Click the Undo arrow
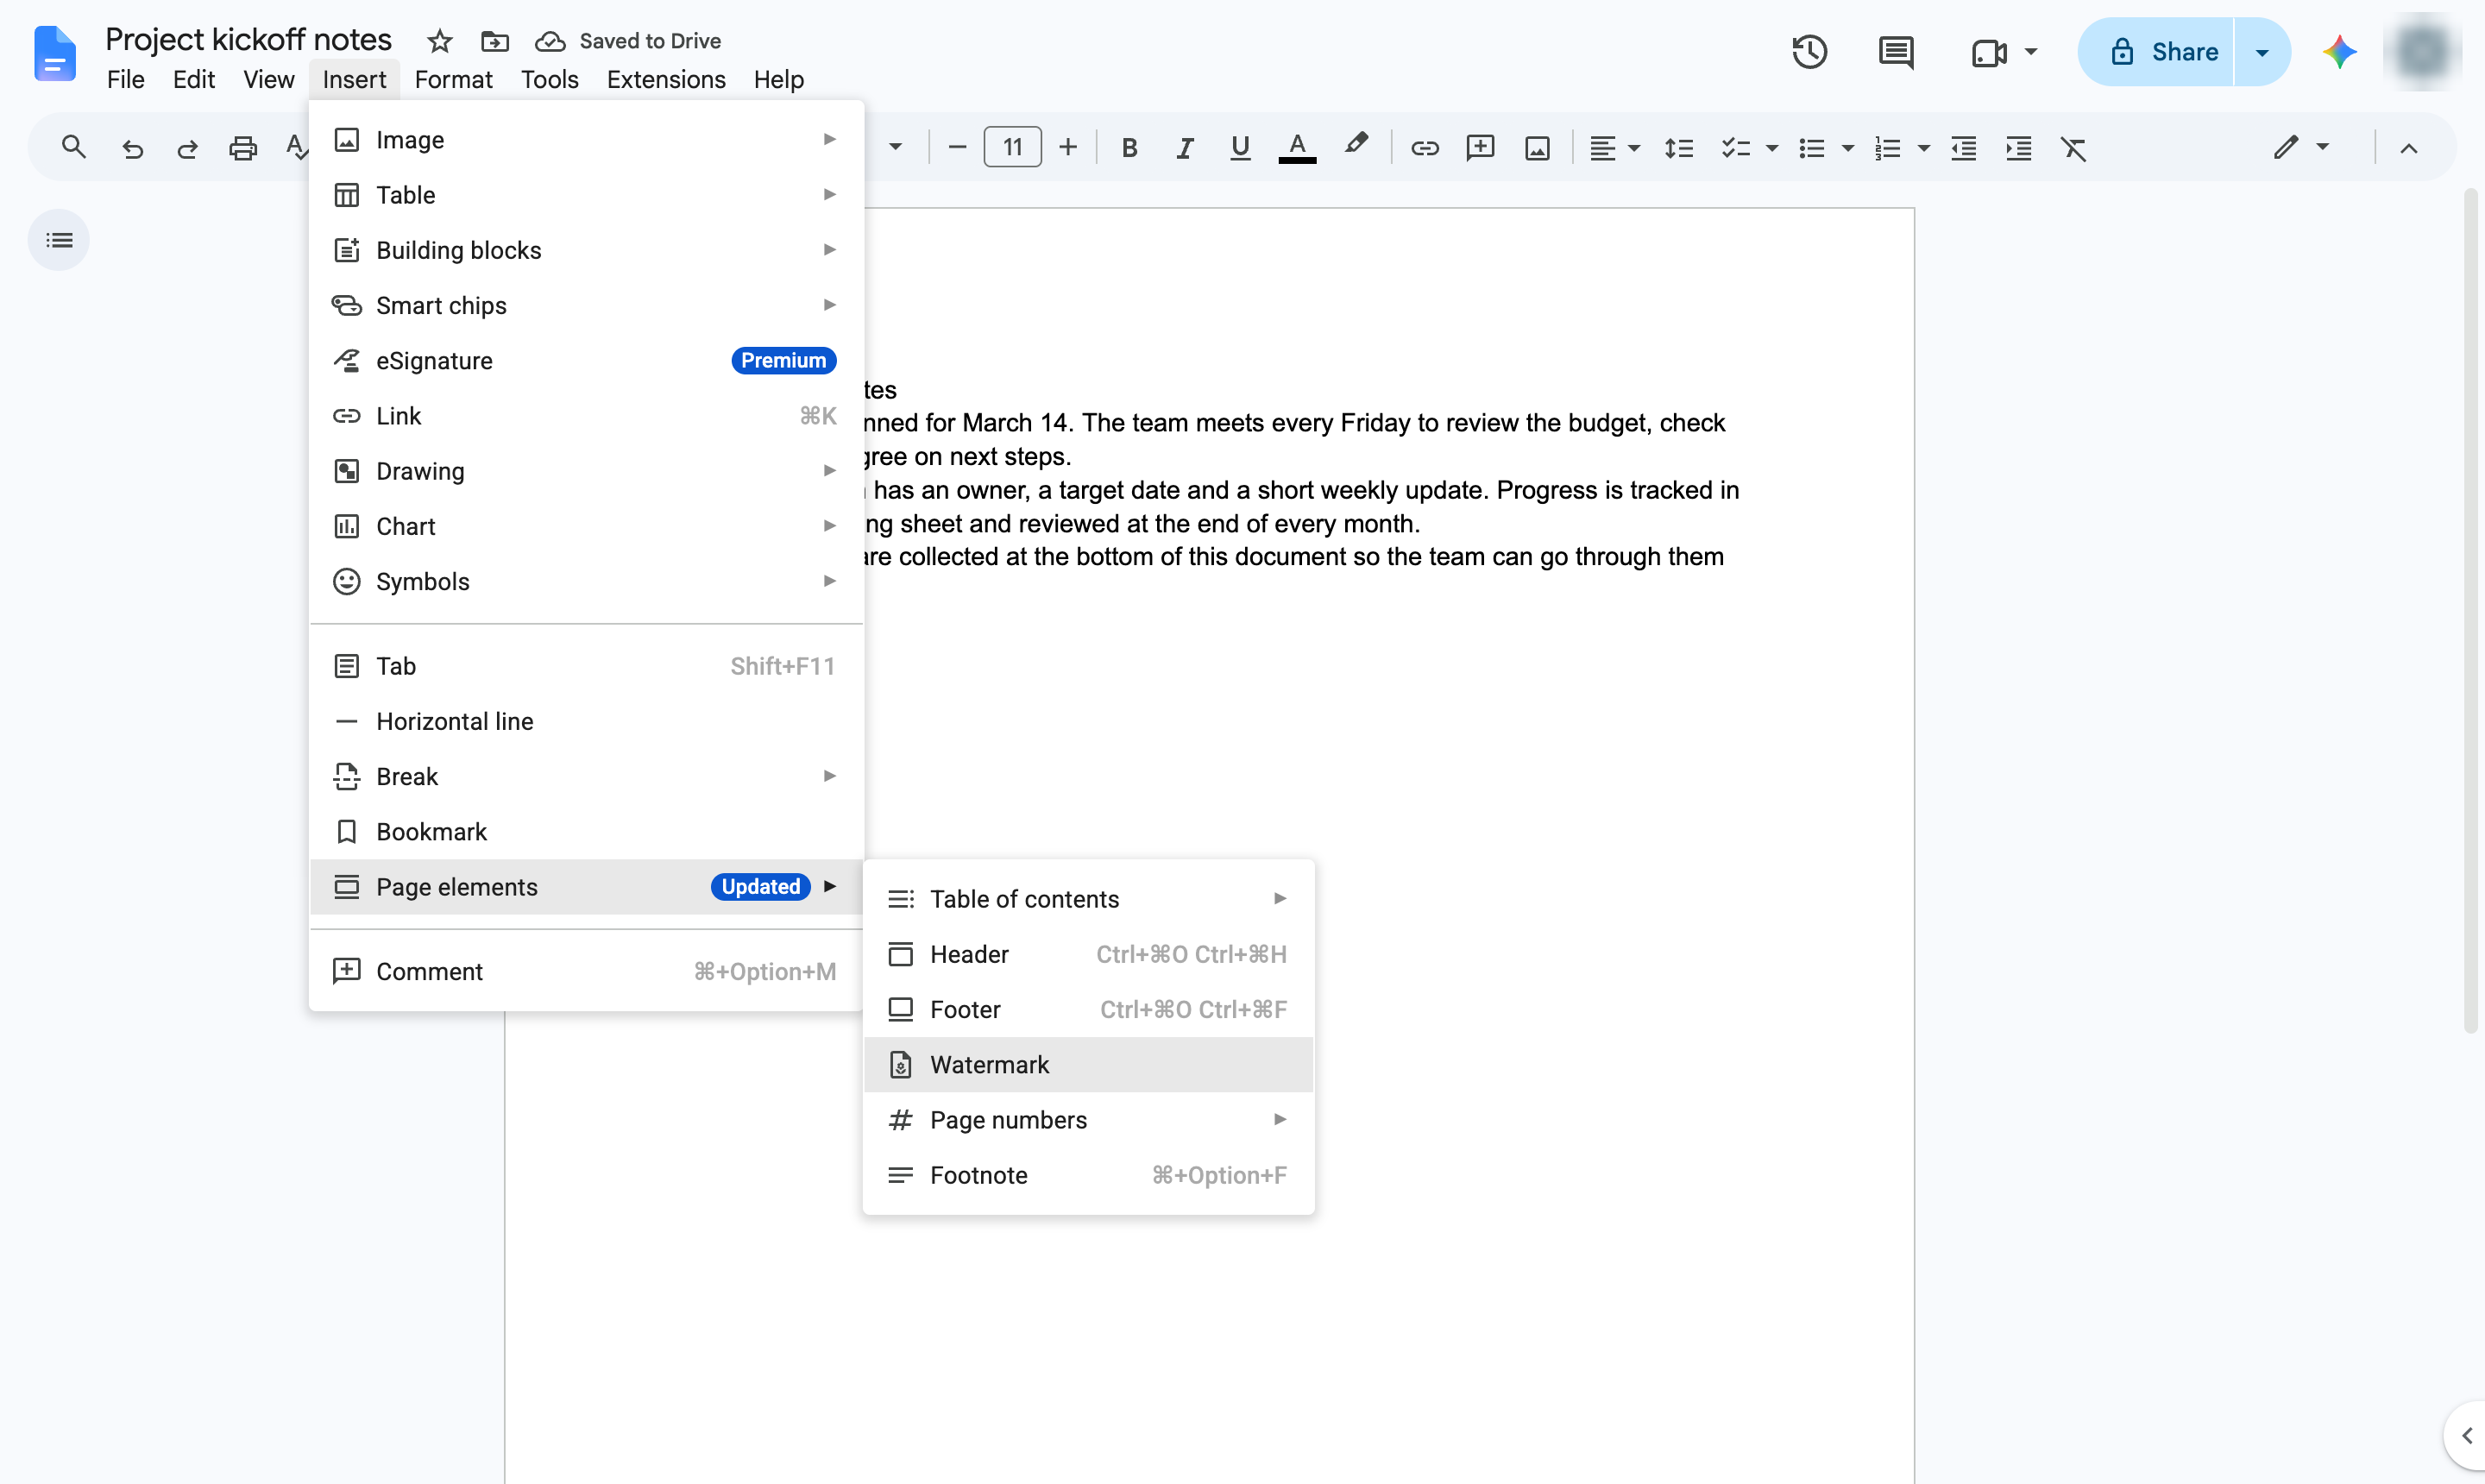 click(132, 148)
